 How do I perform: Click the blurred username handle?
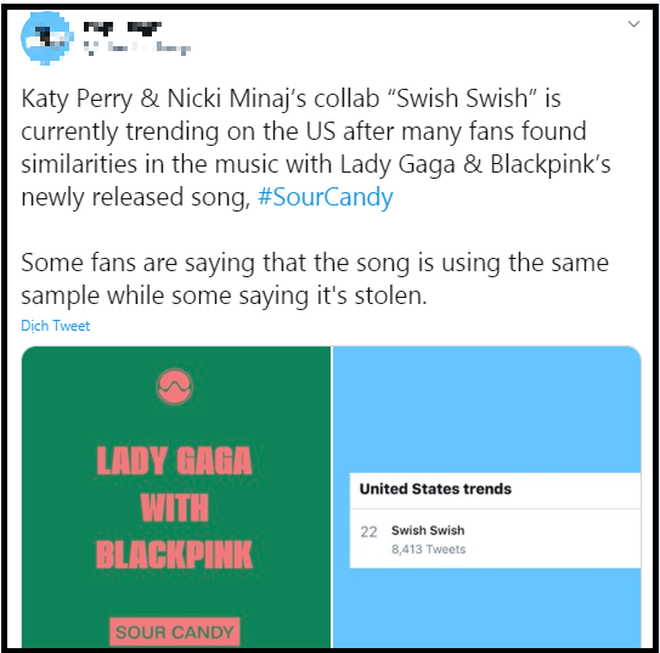point(137,48)
